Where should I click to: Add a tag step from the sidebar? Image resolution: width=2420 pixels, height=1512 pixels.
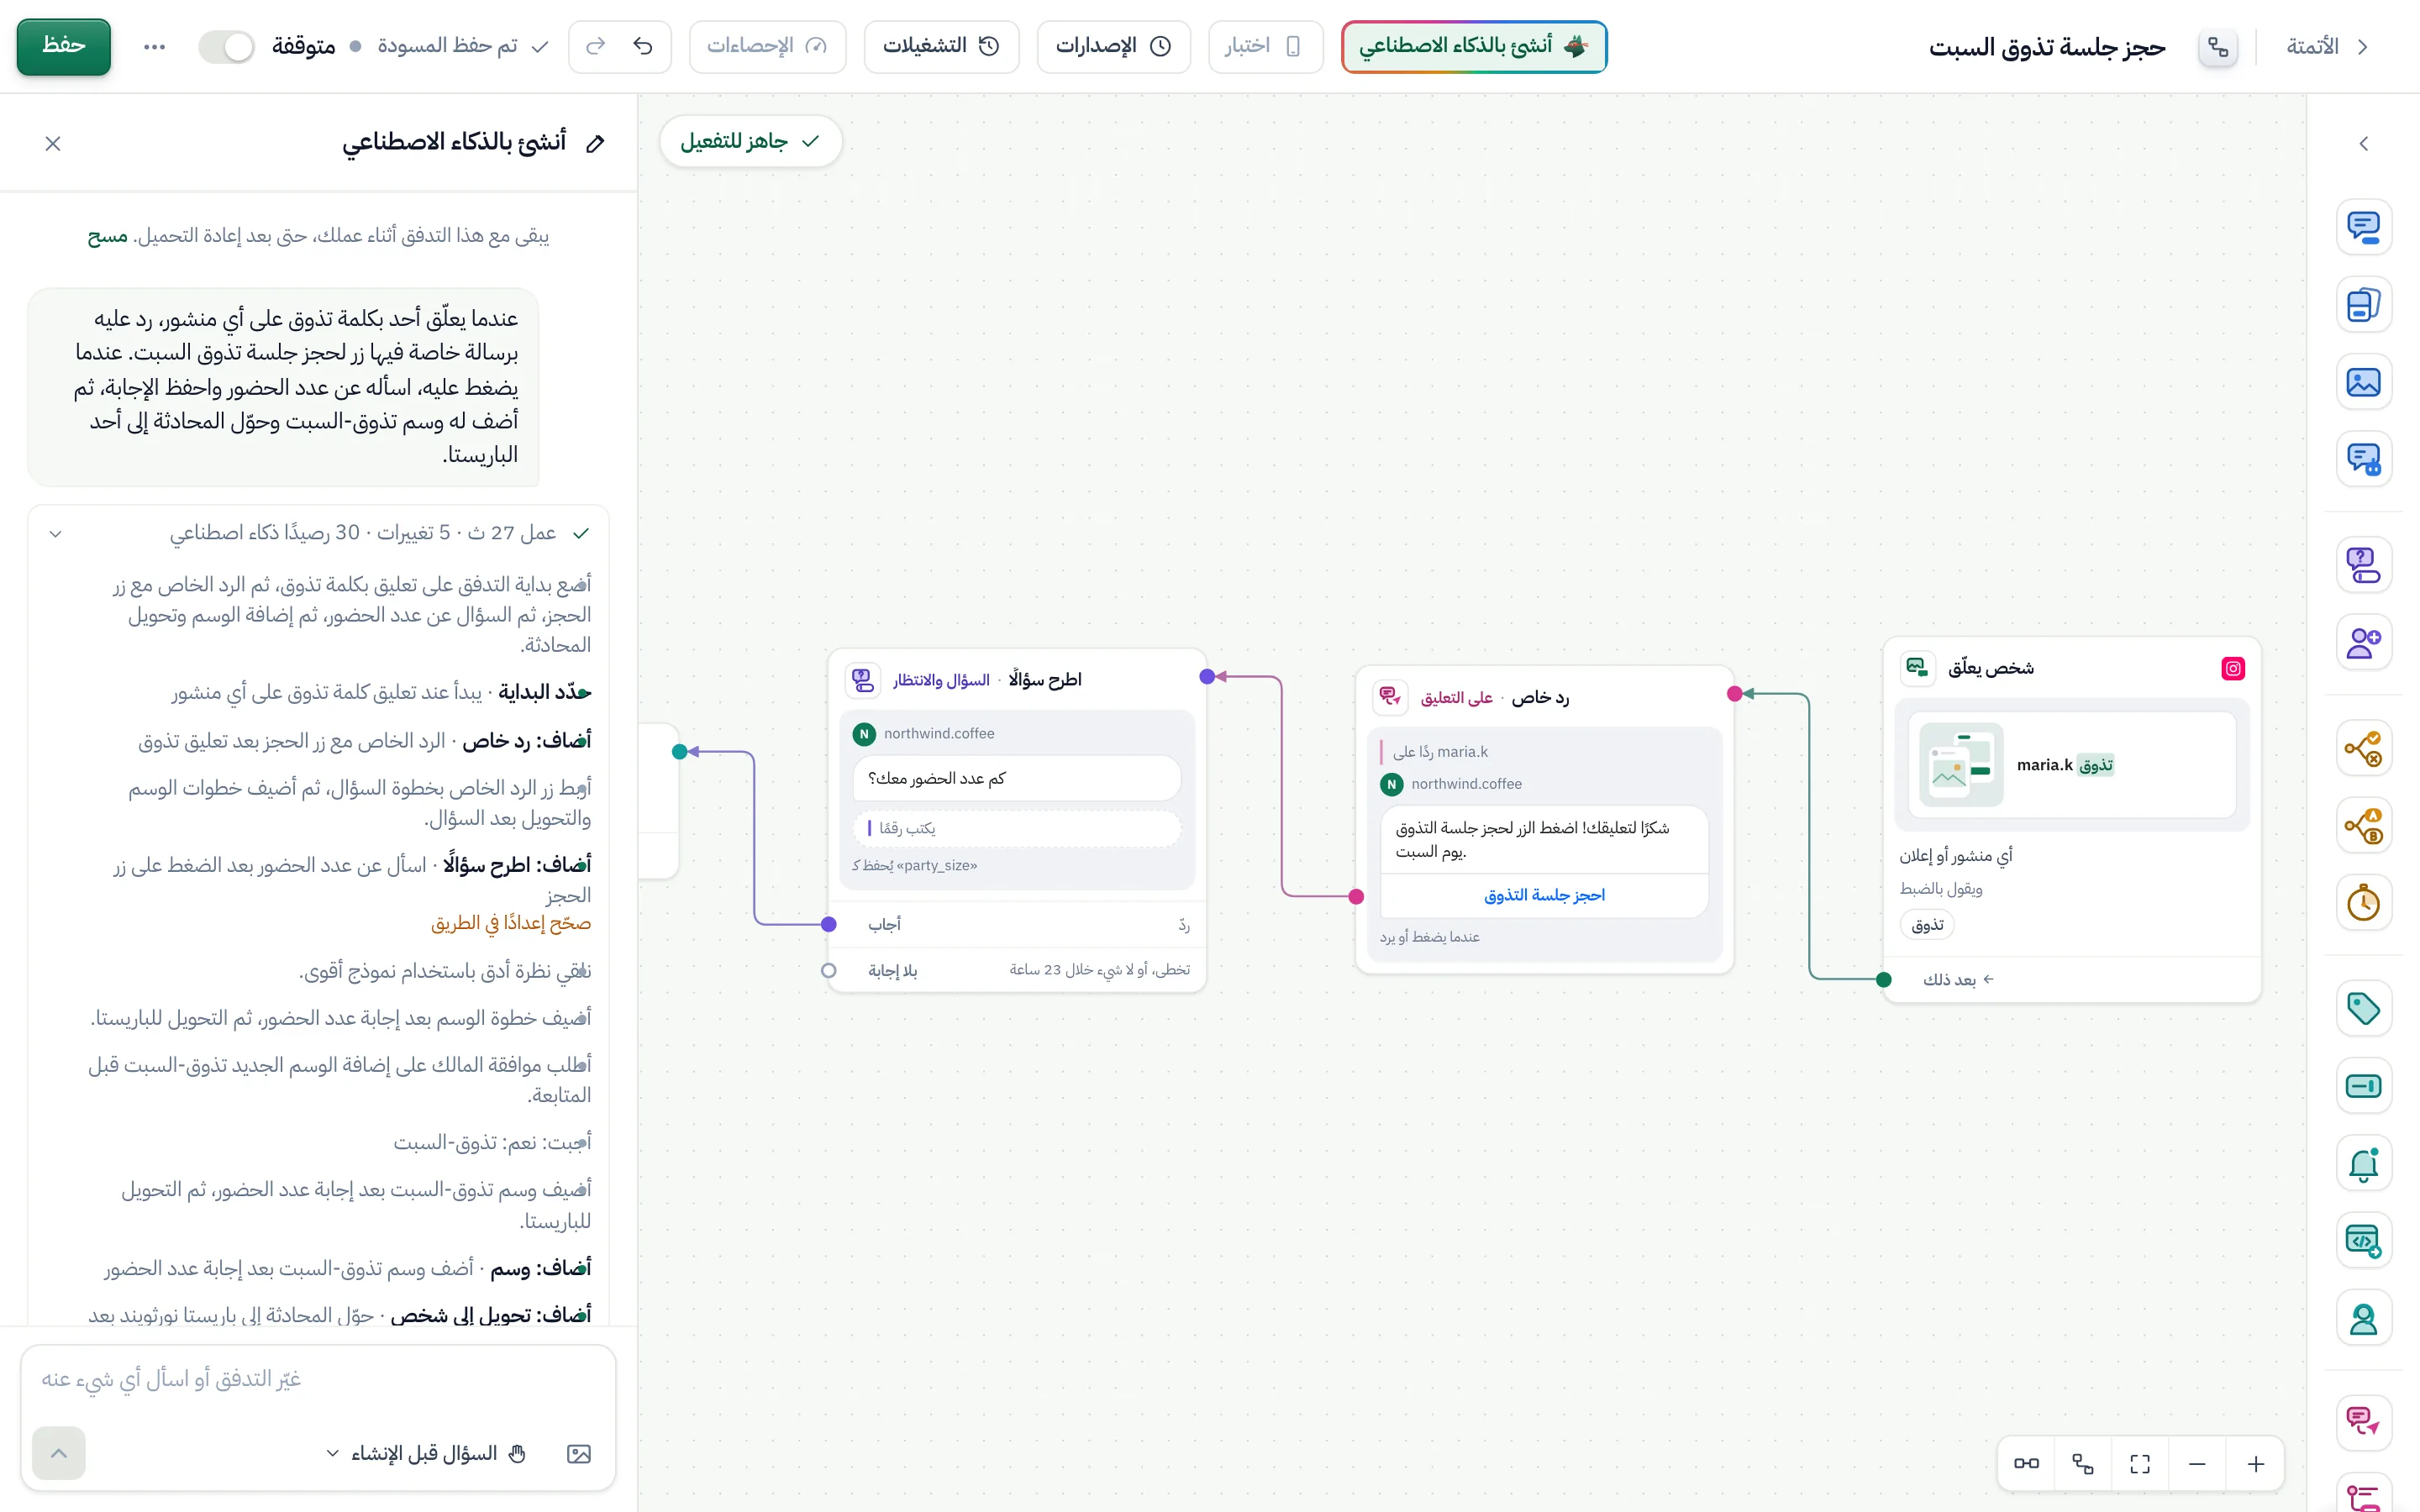click(2363, 1008)
